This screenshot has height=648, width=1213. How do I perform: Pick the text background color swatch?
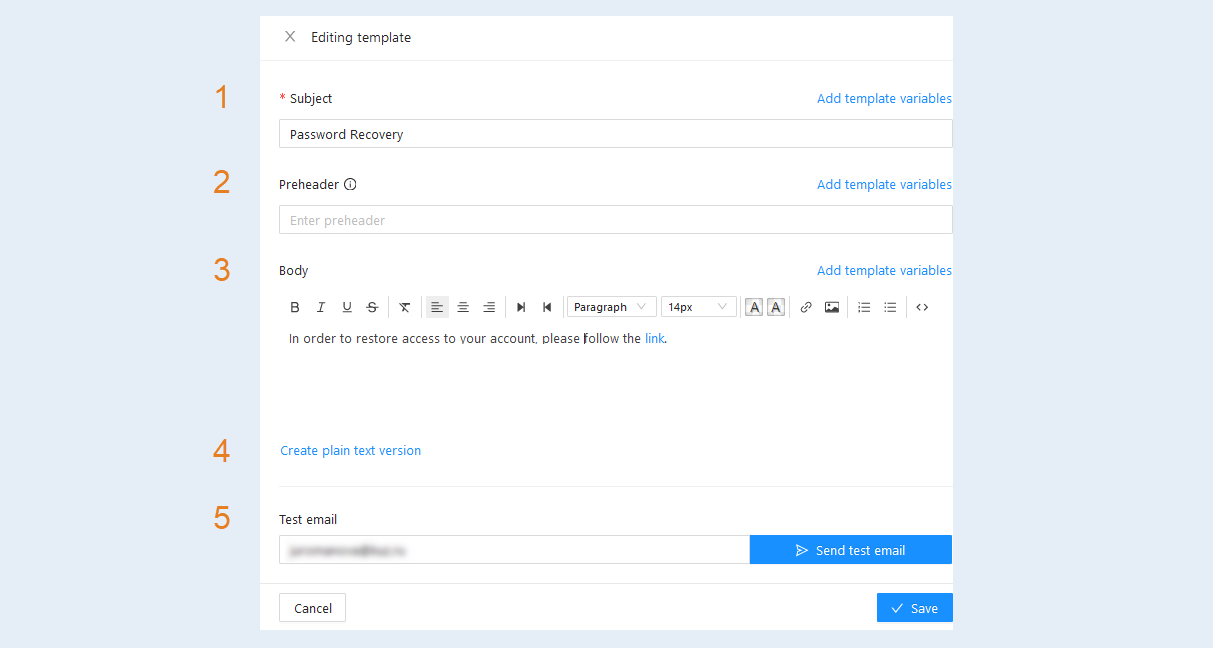(776, 307)
